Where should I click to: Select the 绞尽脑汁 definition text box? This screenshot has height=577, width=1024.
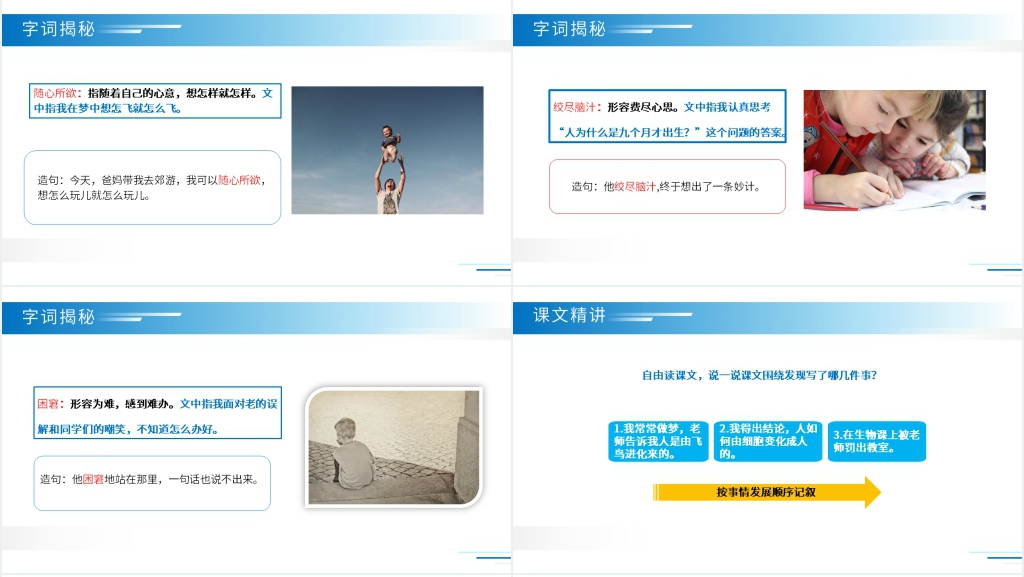667,118
